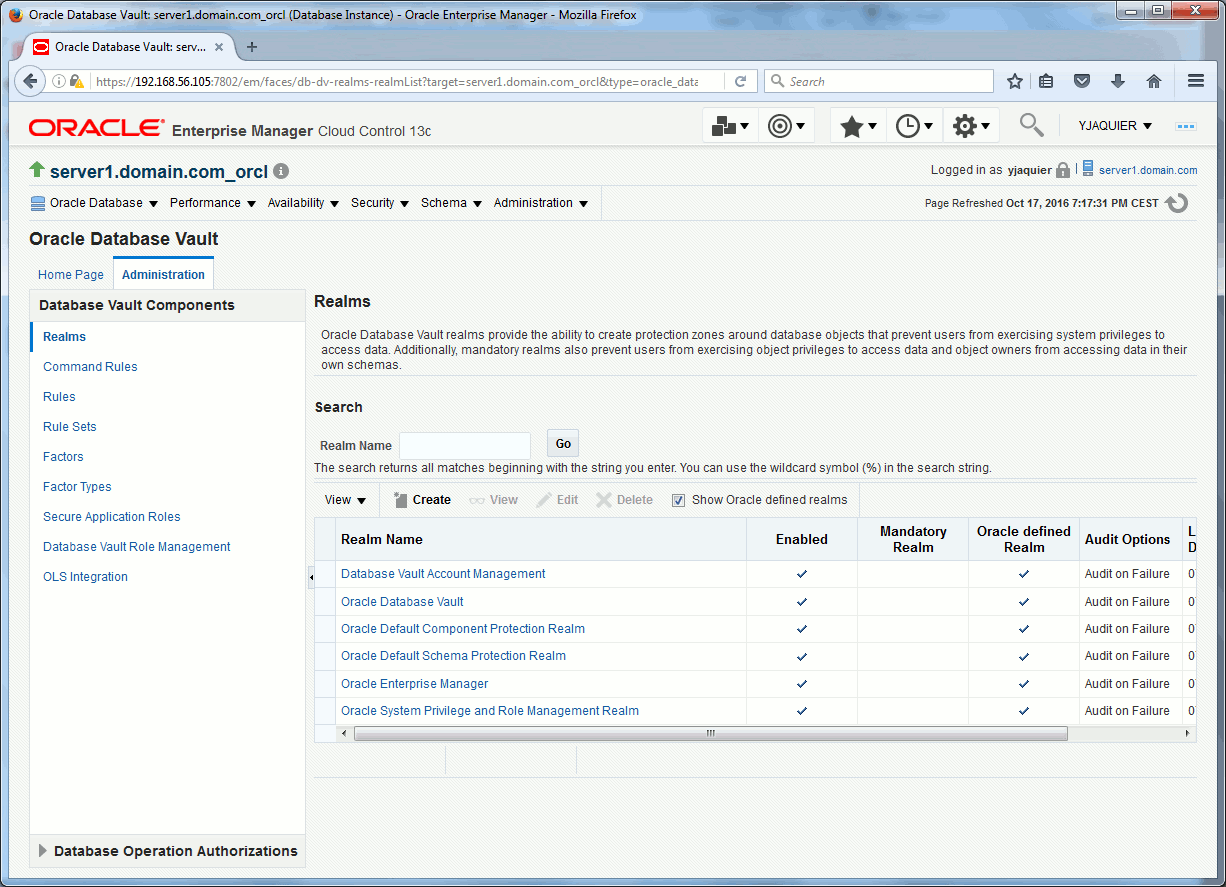The width and height of the screenshot is (1226, 887).
Task: Open the Database Vault Account Management realm link
Action: [x=442, y=573]
